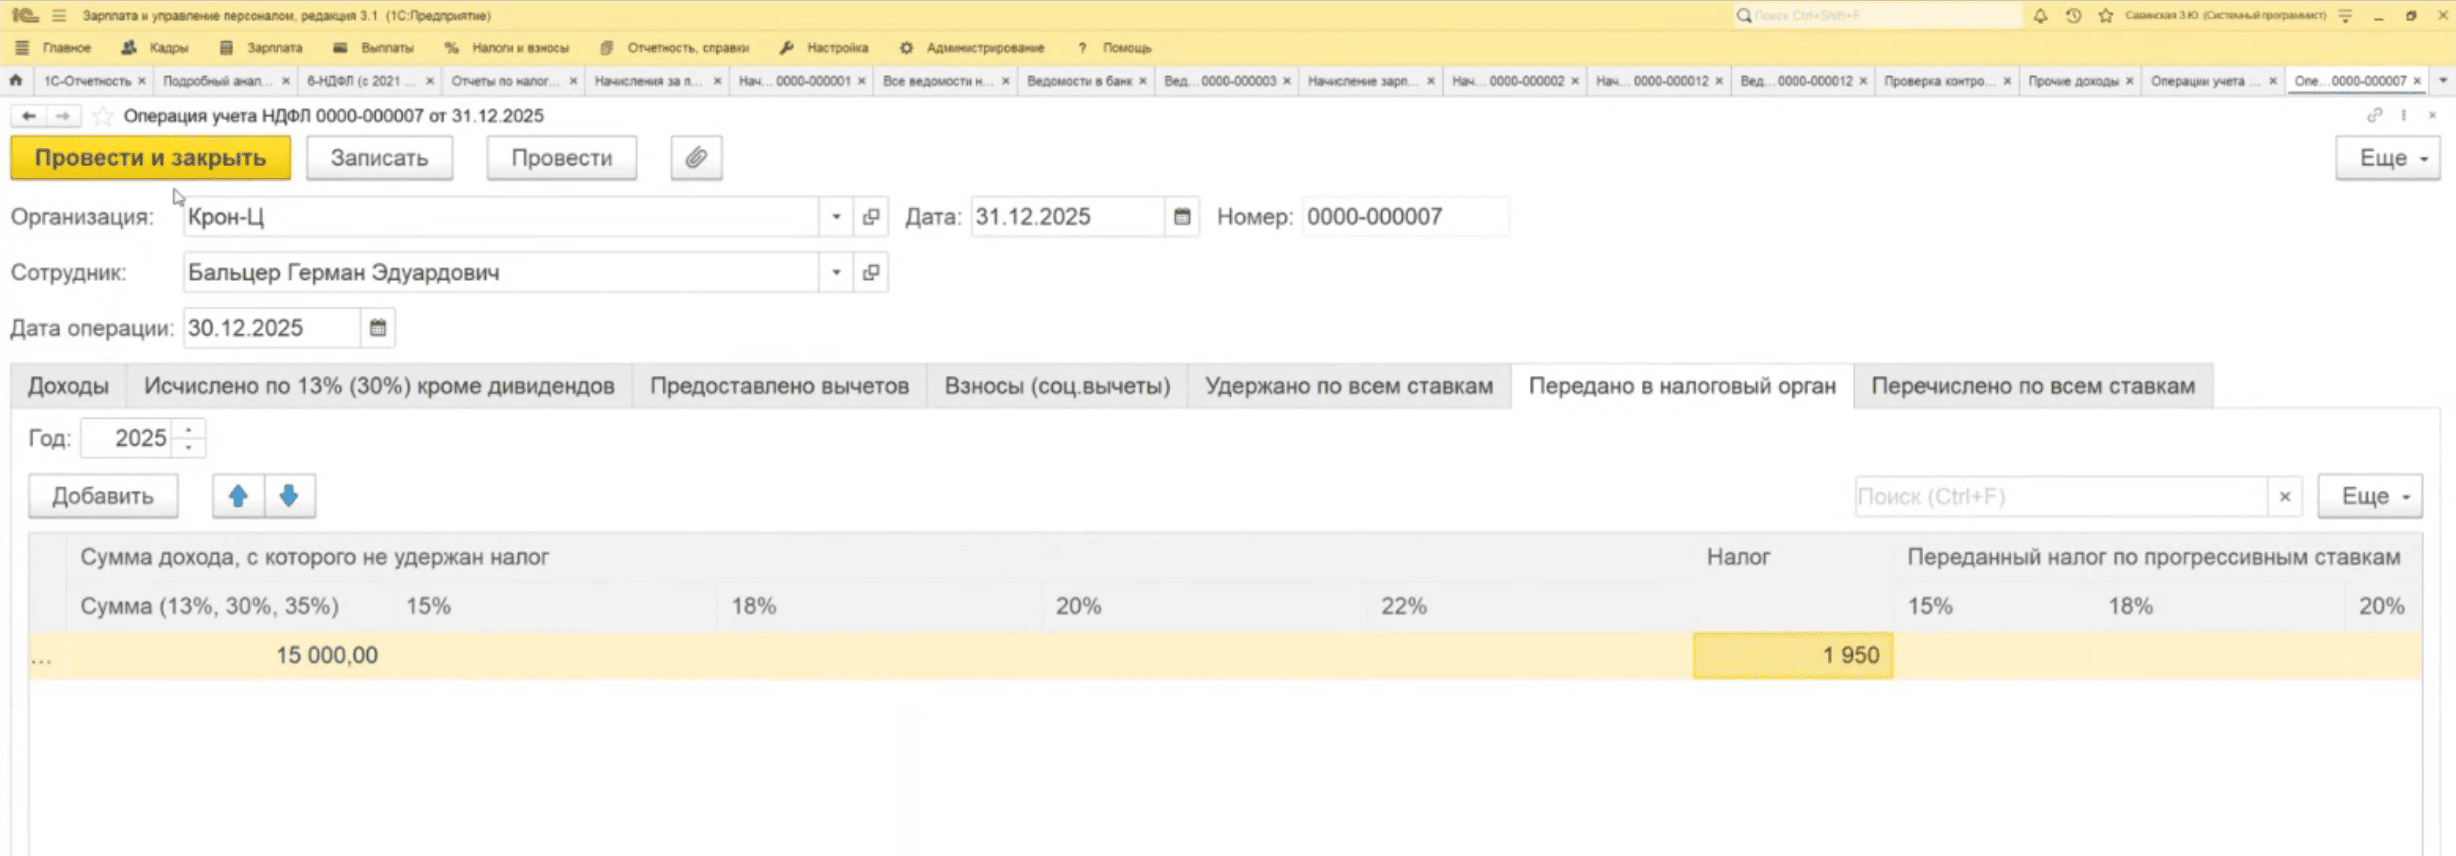
Task: Open the table Еще dropdown menu
Action: [2369, 496]
